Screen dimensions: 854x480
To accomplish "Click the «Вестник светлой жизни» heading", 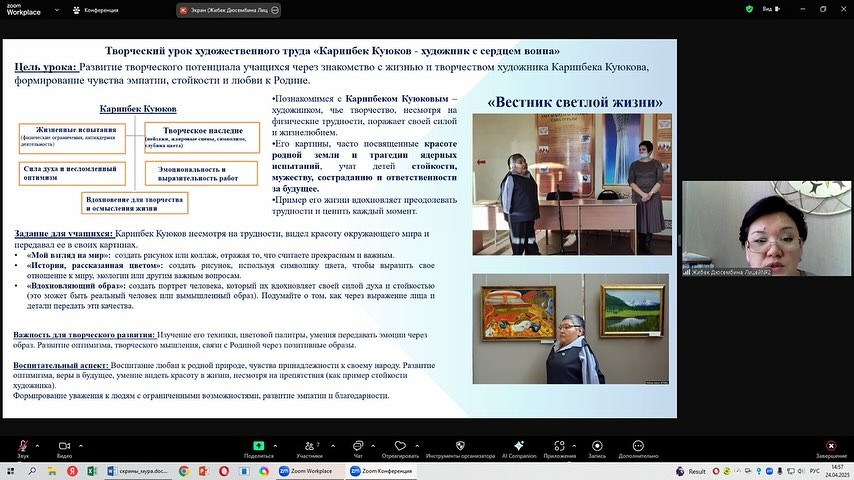I will [575, 102].
